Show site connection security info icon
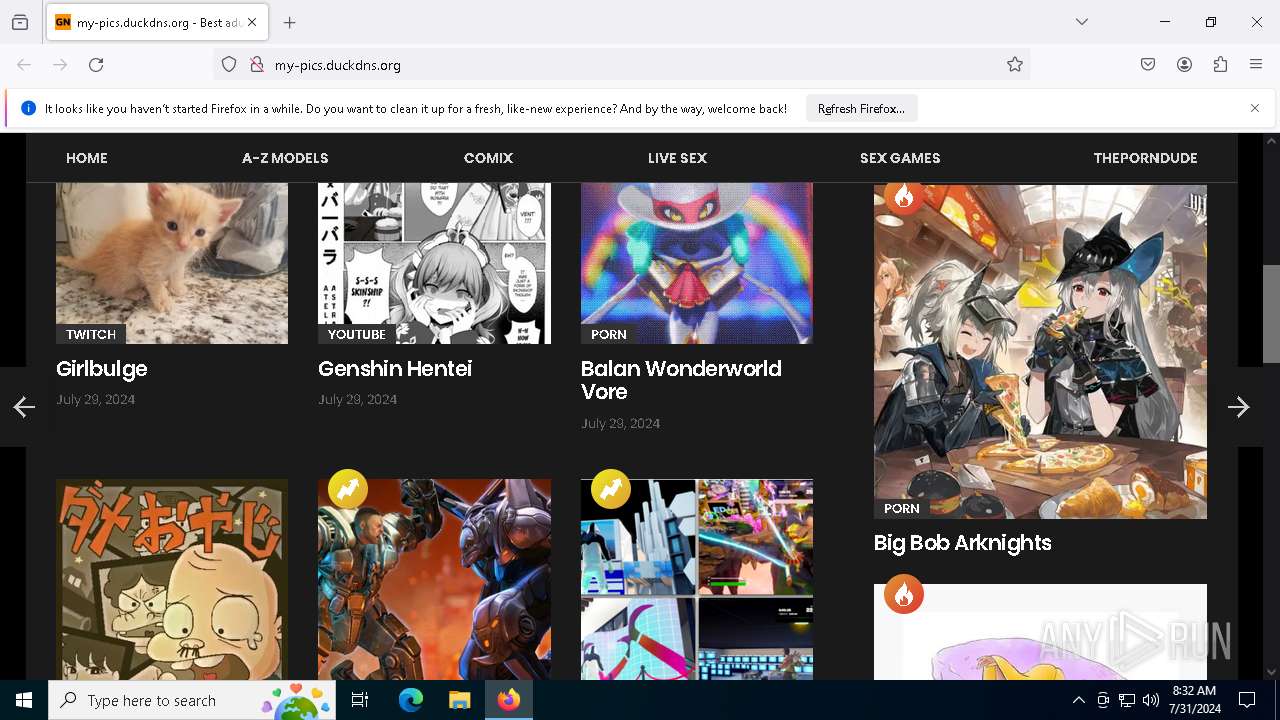 (257, 65)
